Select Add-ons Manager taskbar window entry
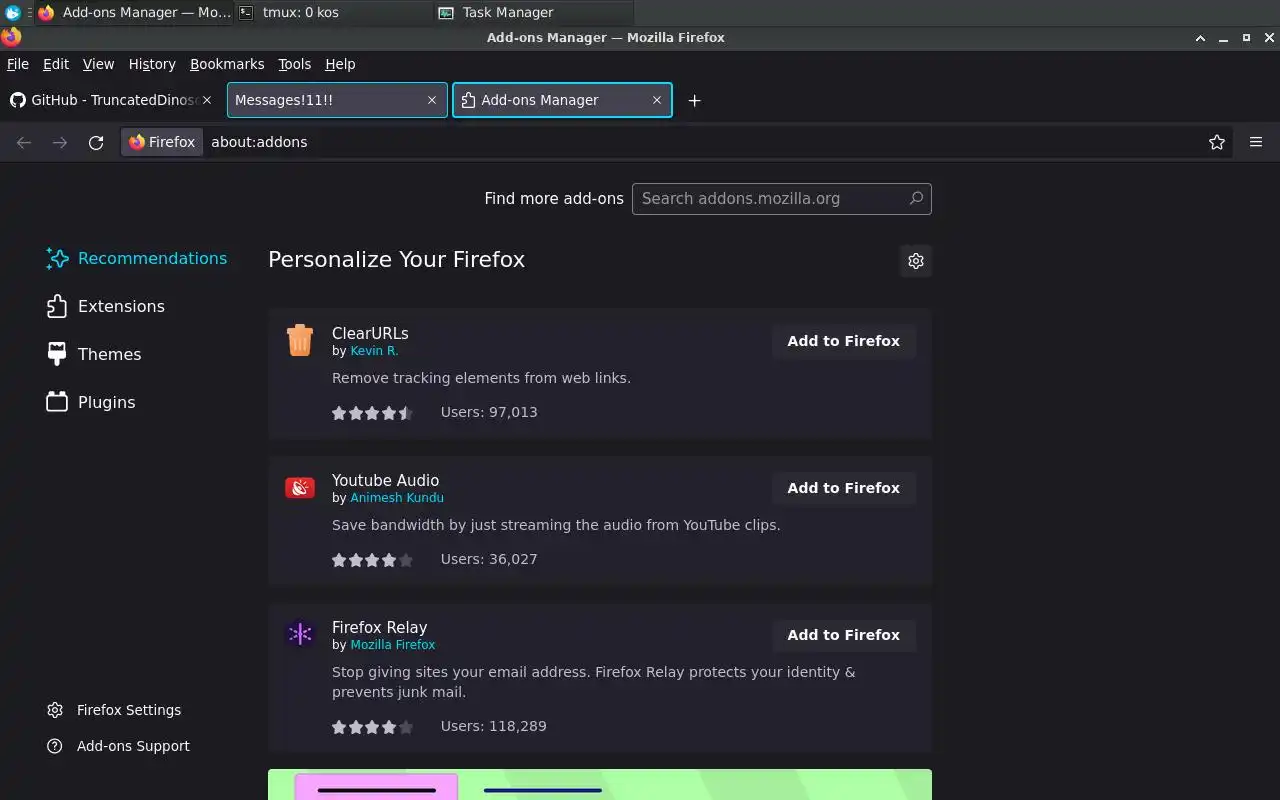1280x800 pixels. coord(134,13)
